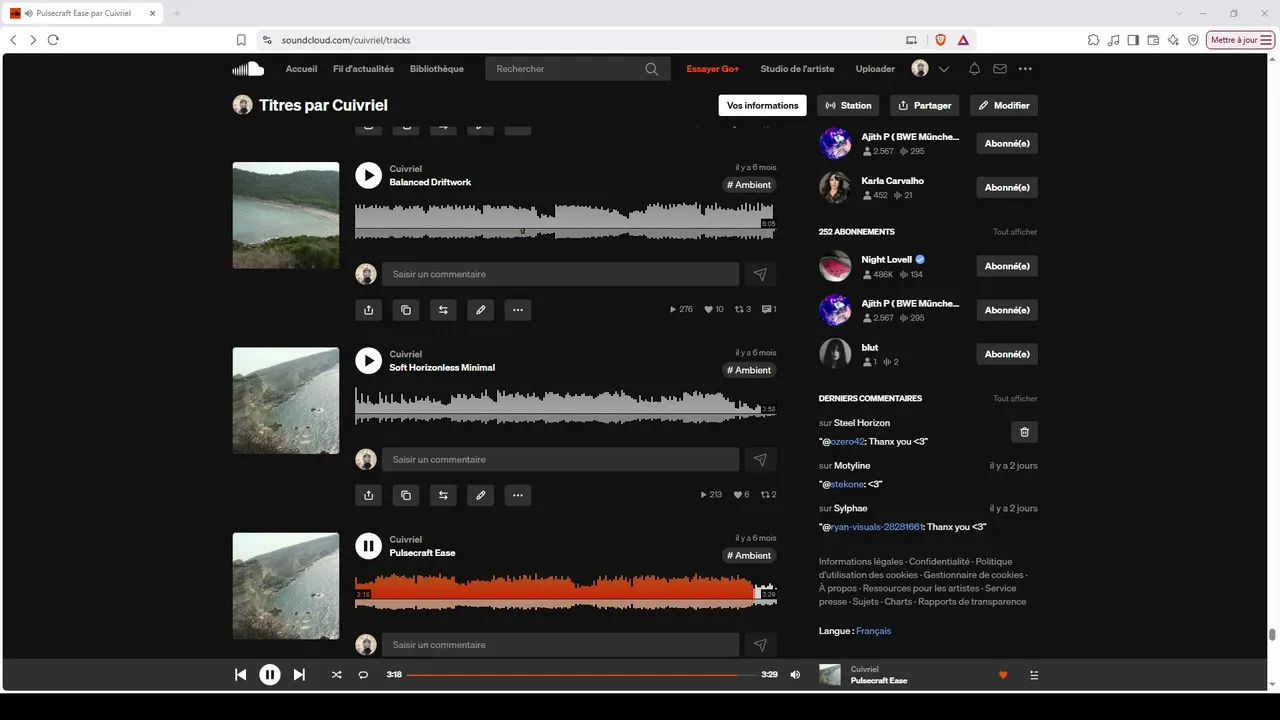The height and width of the screenshot is (720, 1280).
Task: Open the messages envelope icon
Action: tap(1000, 69)
